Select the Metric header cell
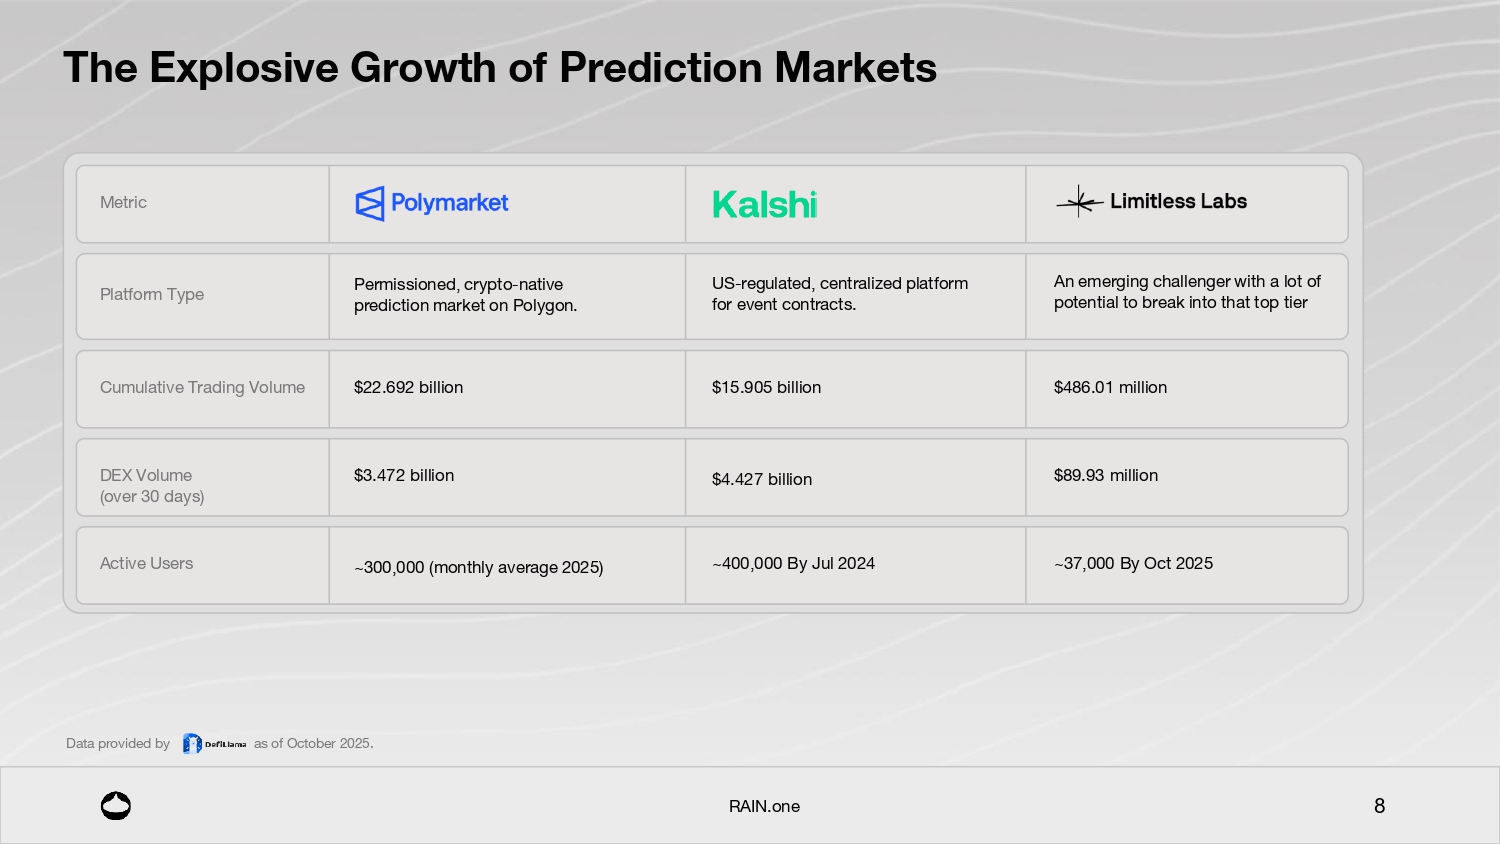This screenshot has width=1500, height=844. point(123,203)
